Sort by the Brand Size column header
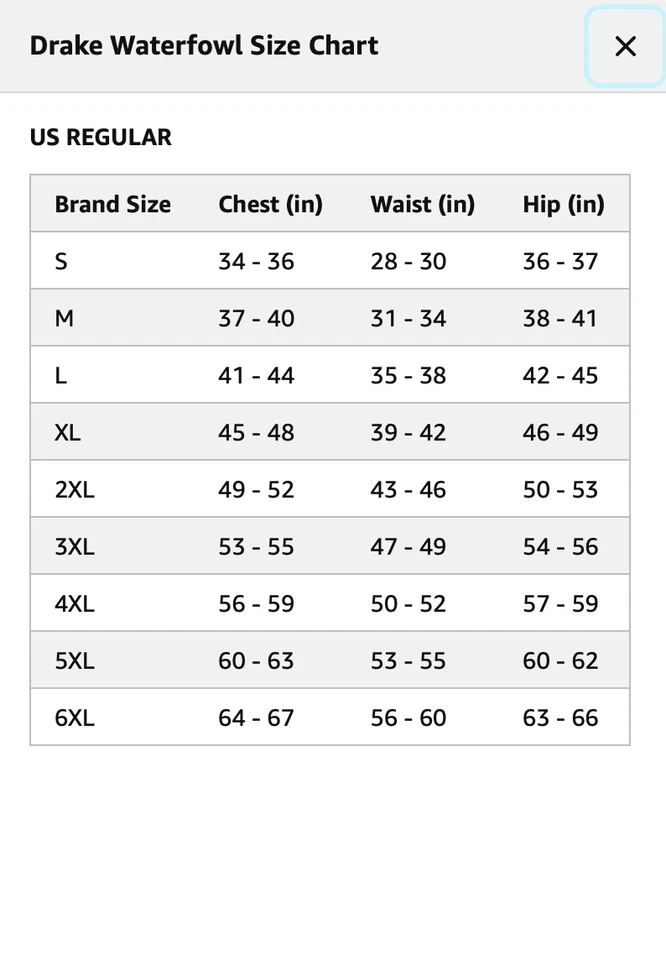This screenshot has height=960, width=666. (x=112, y=204)
